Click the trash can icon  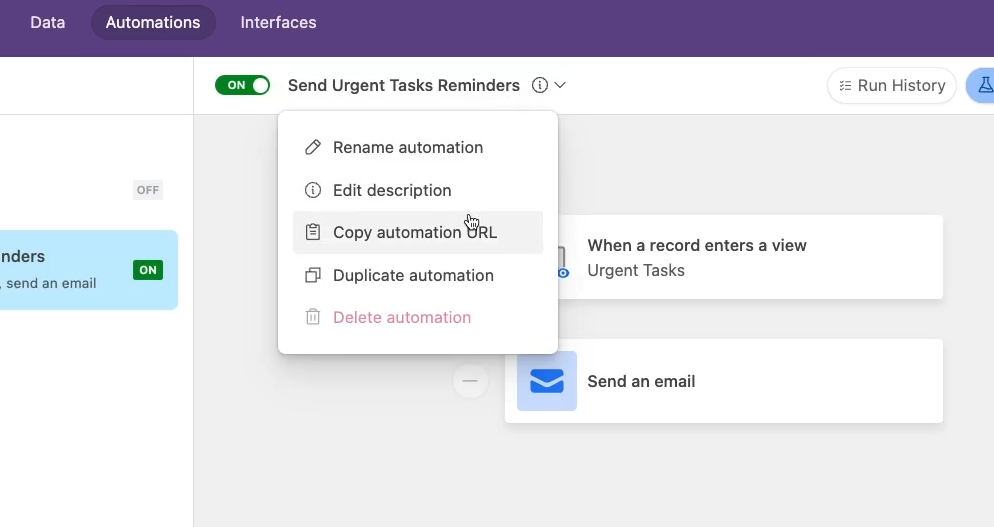pos(313,317)
